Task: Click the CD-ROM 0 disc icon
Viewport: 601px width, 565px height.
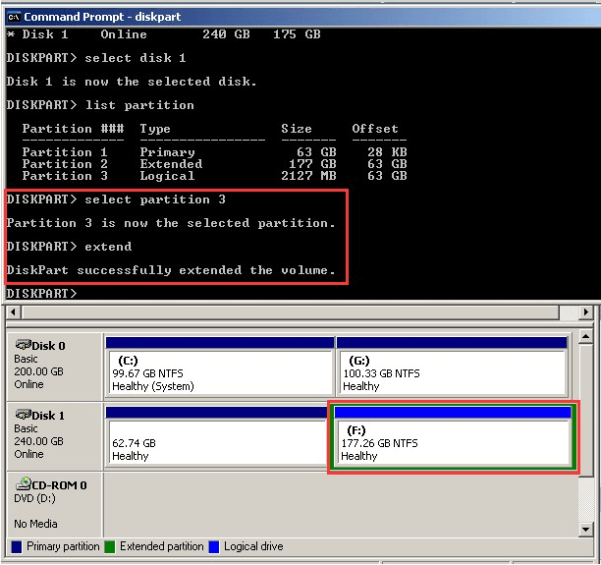Action: 23,484
